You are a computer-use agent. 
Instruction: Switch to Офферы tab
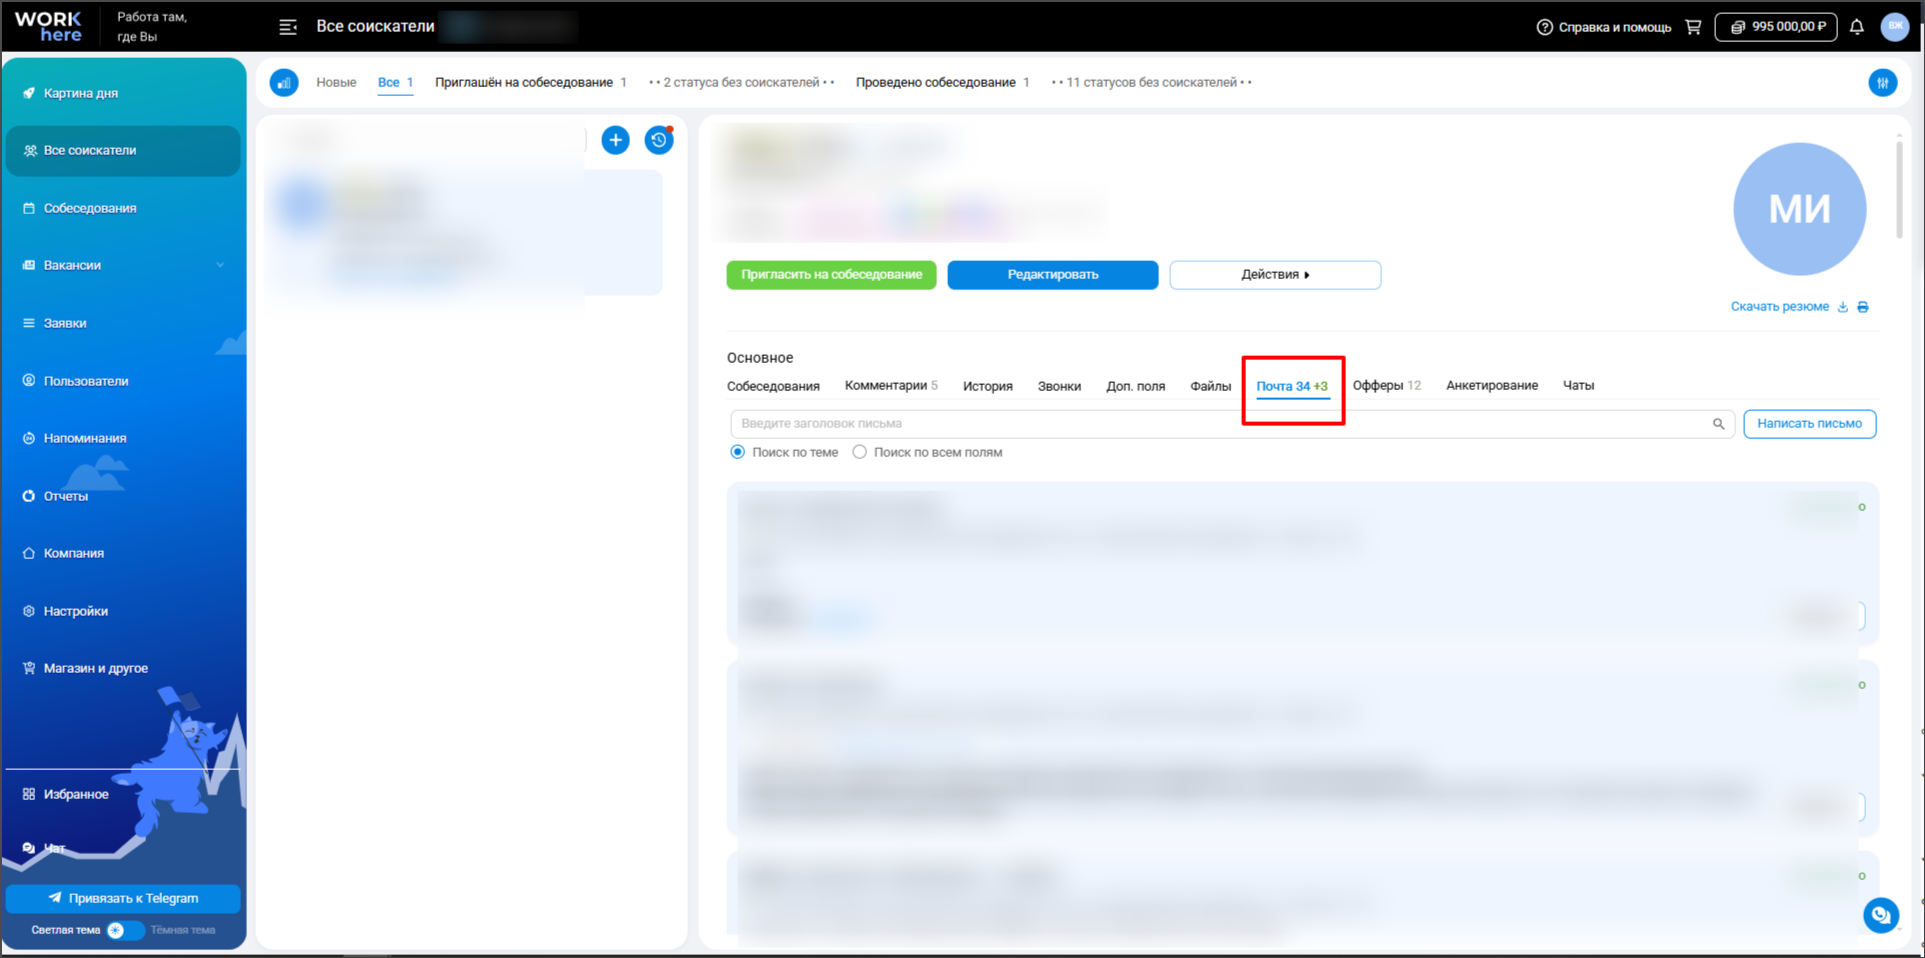point(1387,386)
